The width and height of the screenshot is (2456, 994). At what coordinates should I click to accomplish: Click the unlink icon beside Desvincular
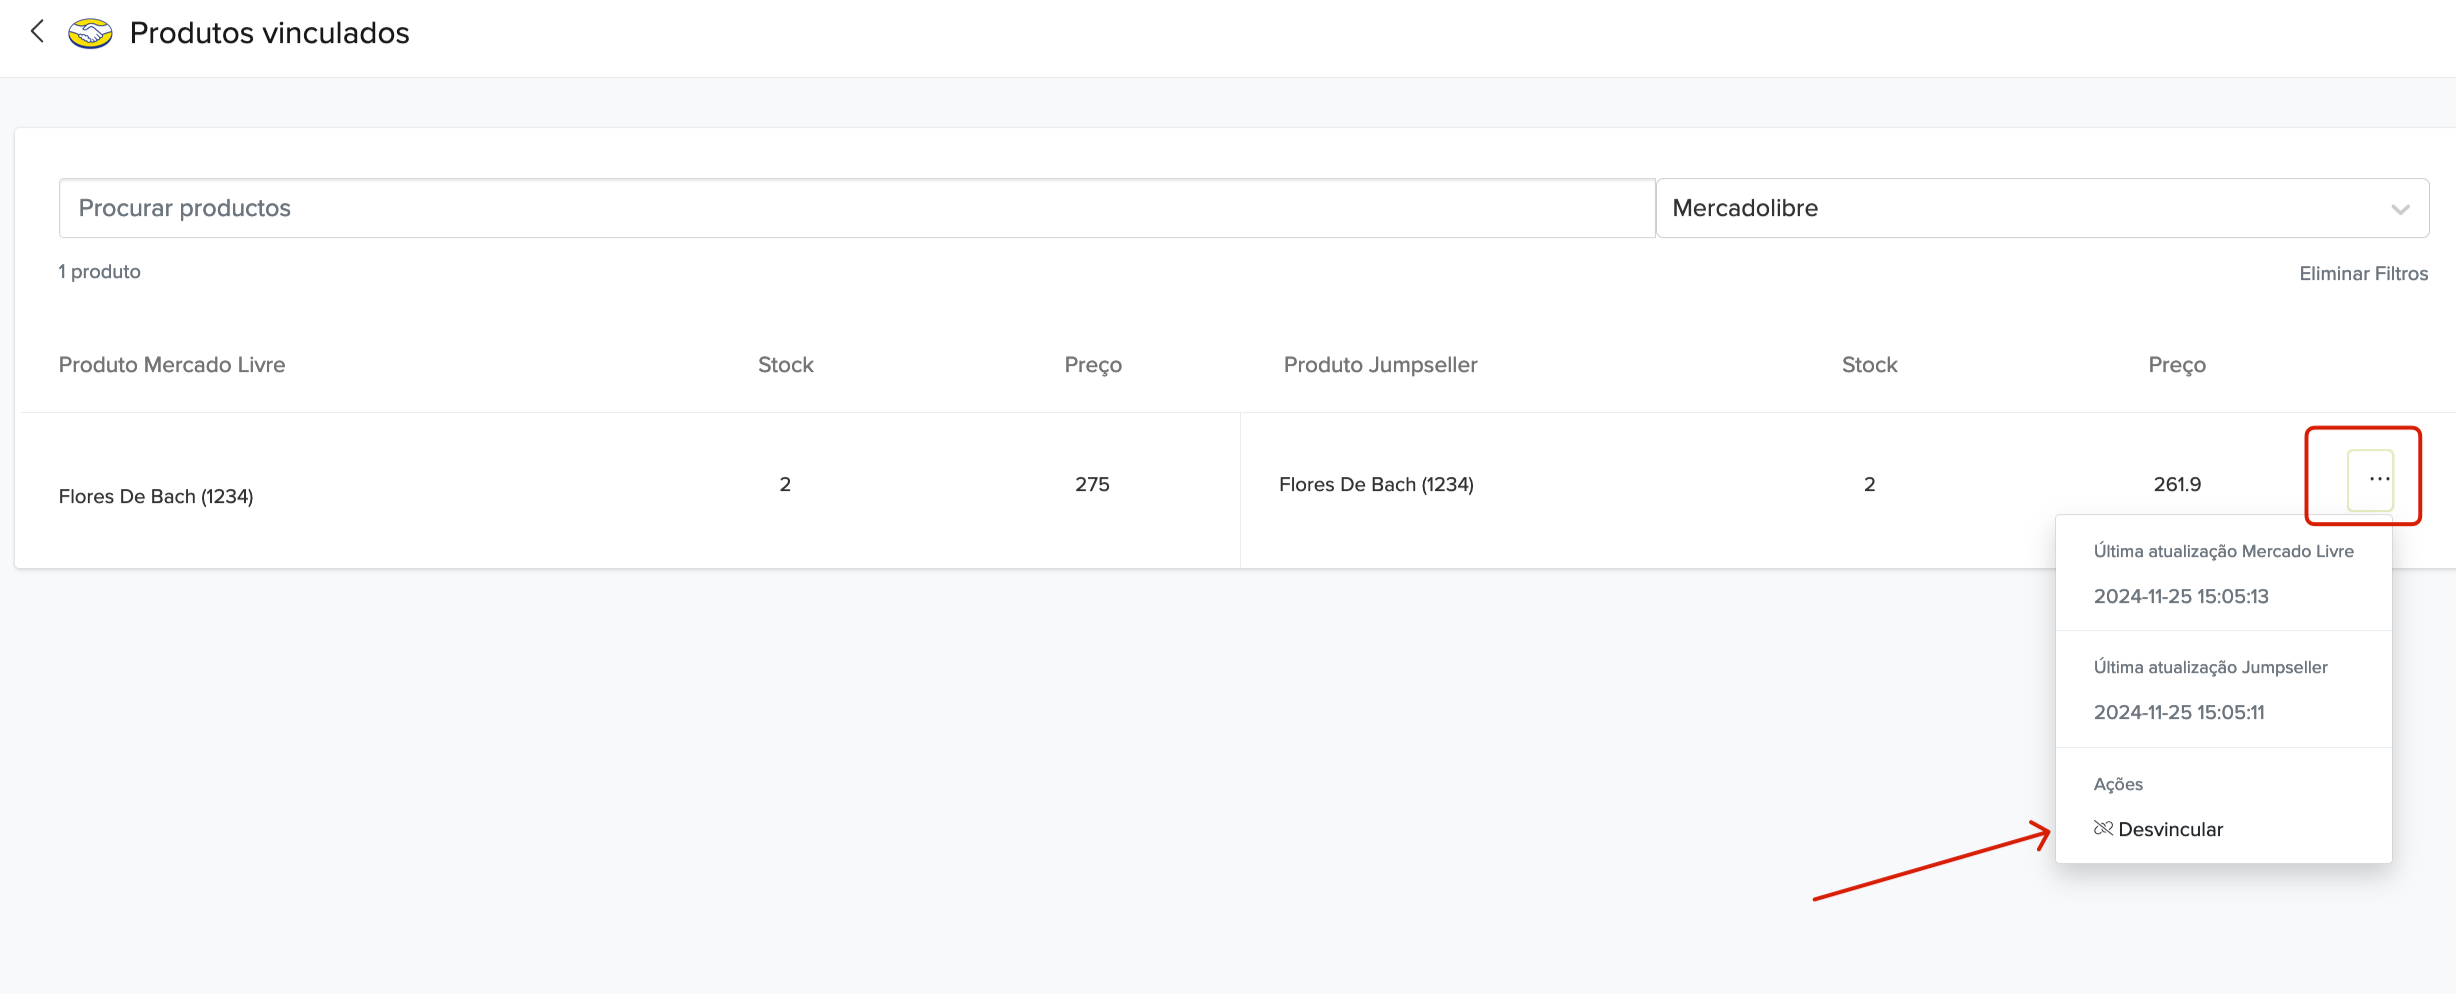point(2103,829)
